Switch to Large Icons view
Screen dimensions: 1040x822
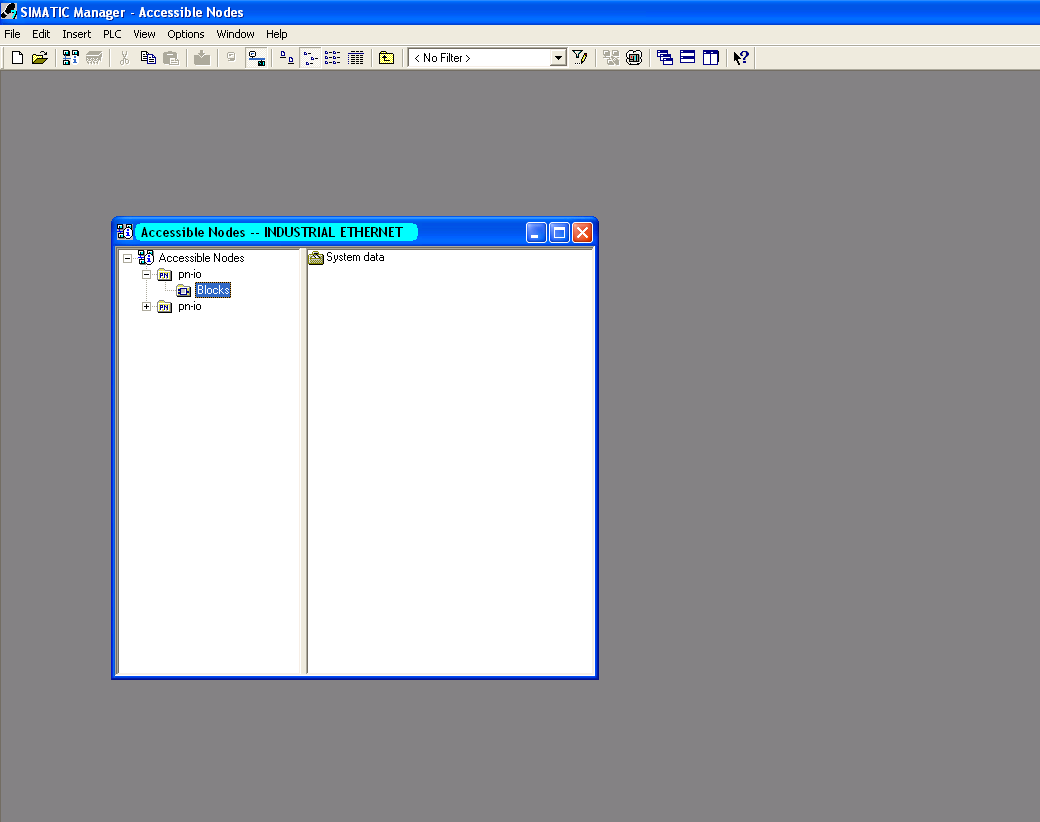[x=287, y=58]
